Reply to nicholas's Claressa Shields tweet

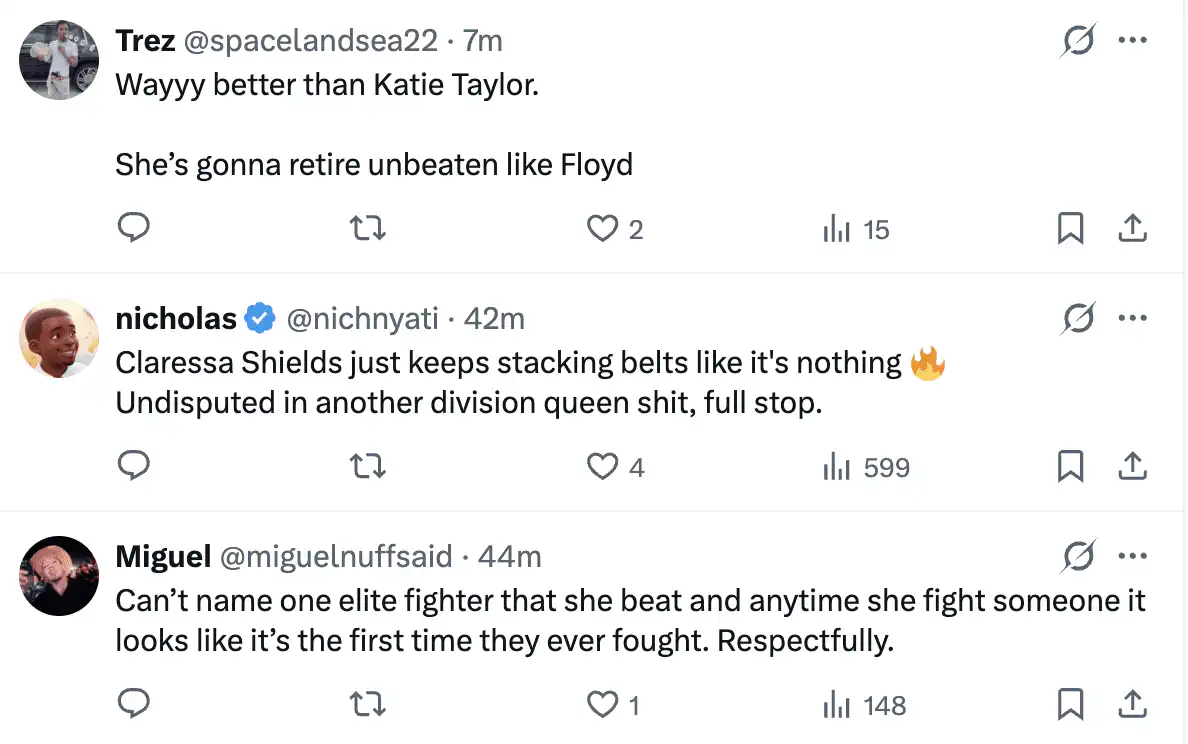[134, 466]
